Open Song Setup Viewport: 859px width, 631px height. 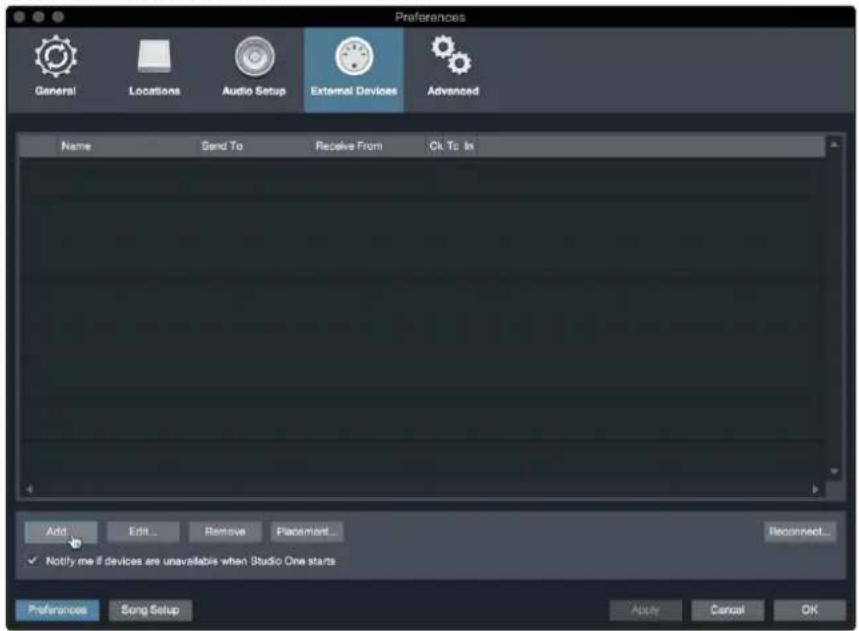pyautogui.click(x=150, y=610)
